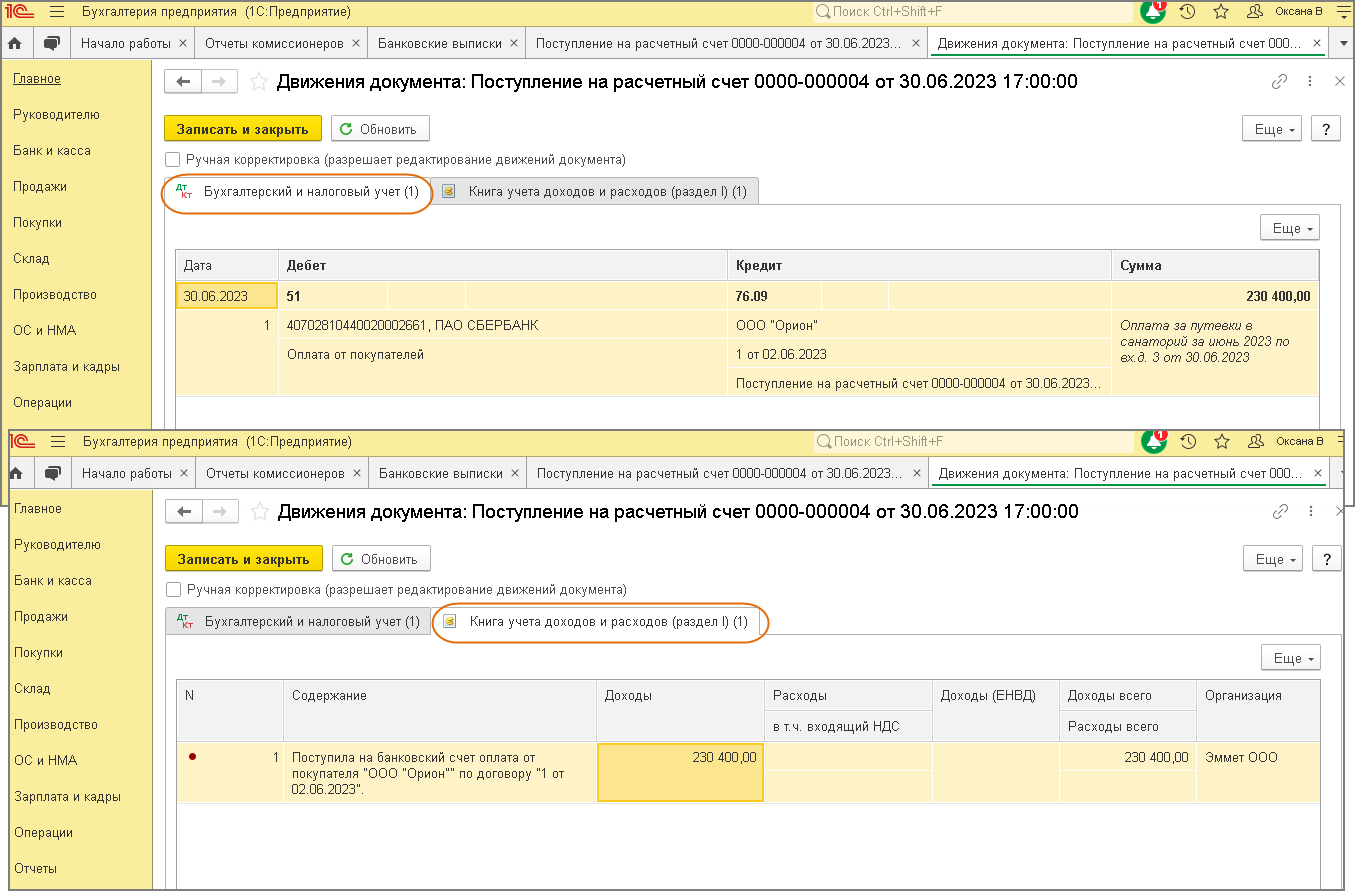
Task: Go back using left arrow in upper window
Action: pyautogui.click(x=182, y=82)
